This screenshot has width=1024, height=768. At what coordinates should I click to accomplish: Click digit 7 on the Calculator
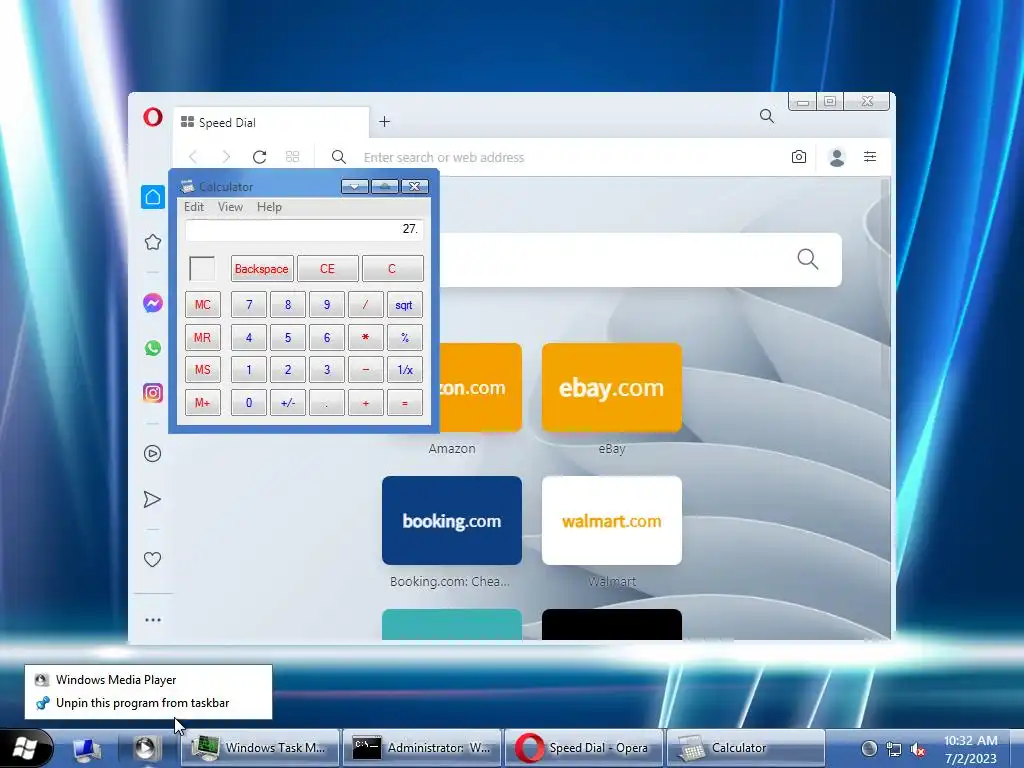249,305
